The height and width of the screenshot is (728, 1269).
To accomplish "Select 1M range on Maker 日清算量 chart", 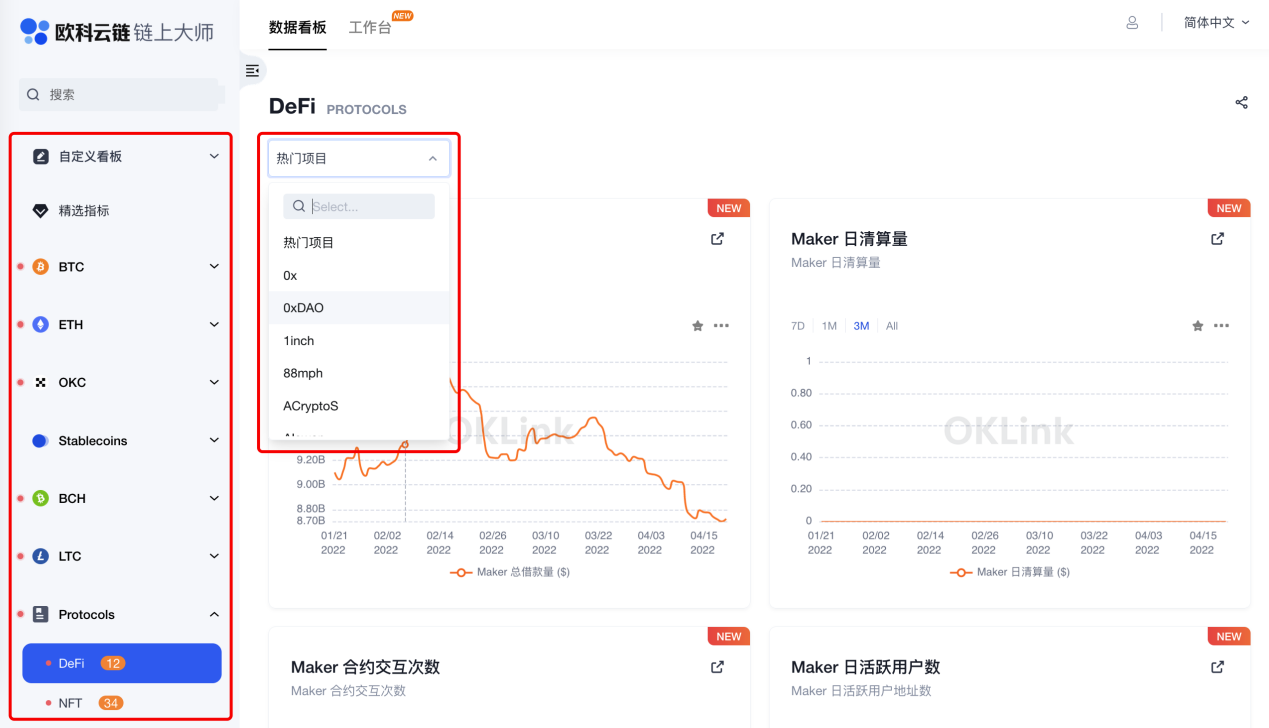I will pyautogui.click(x=829, y=326).
